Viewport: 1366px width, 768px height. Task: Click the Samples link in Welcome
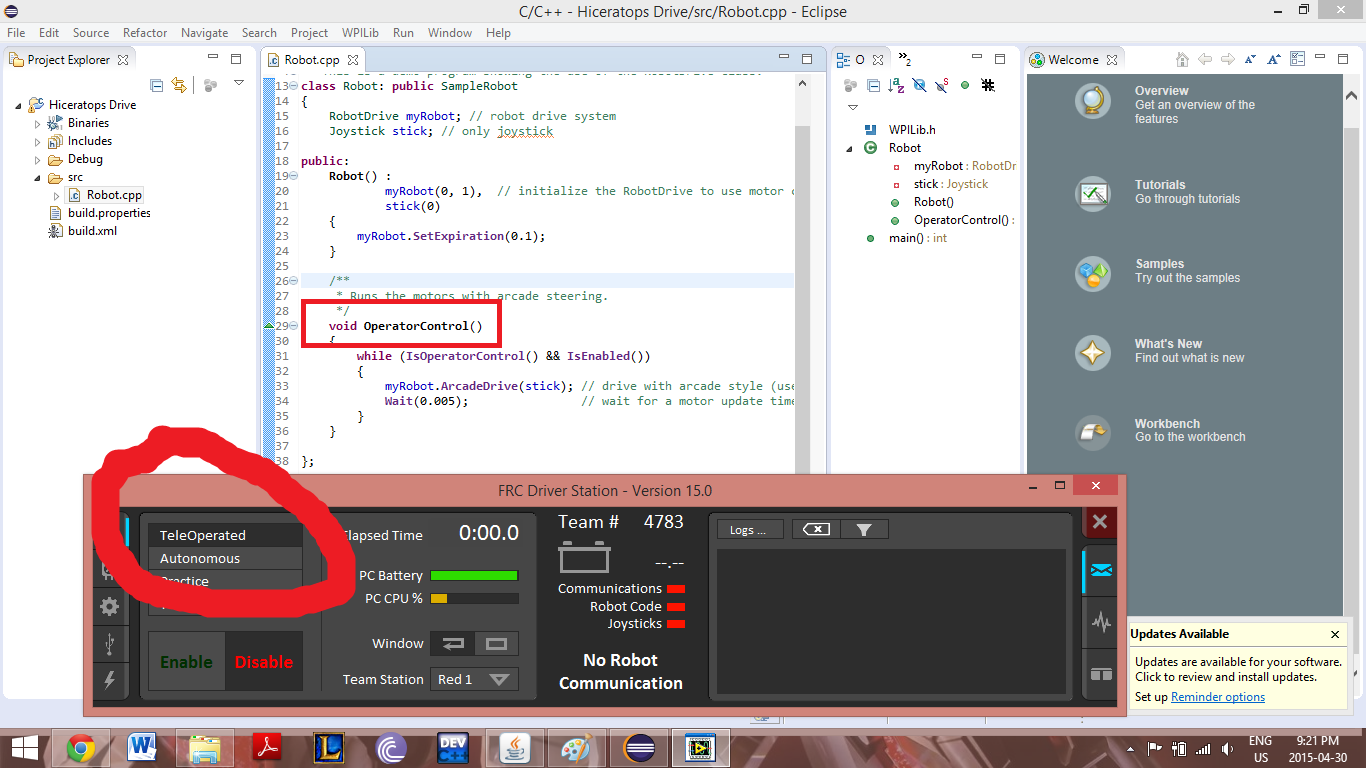1159,264
